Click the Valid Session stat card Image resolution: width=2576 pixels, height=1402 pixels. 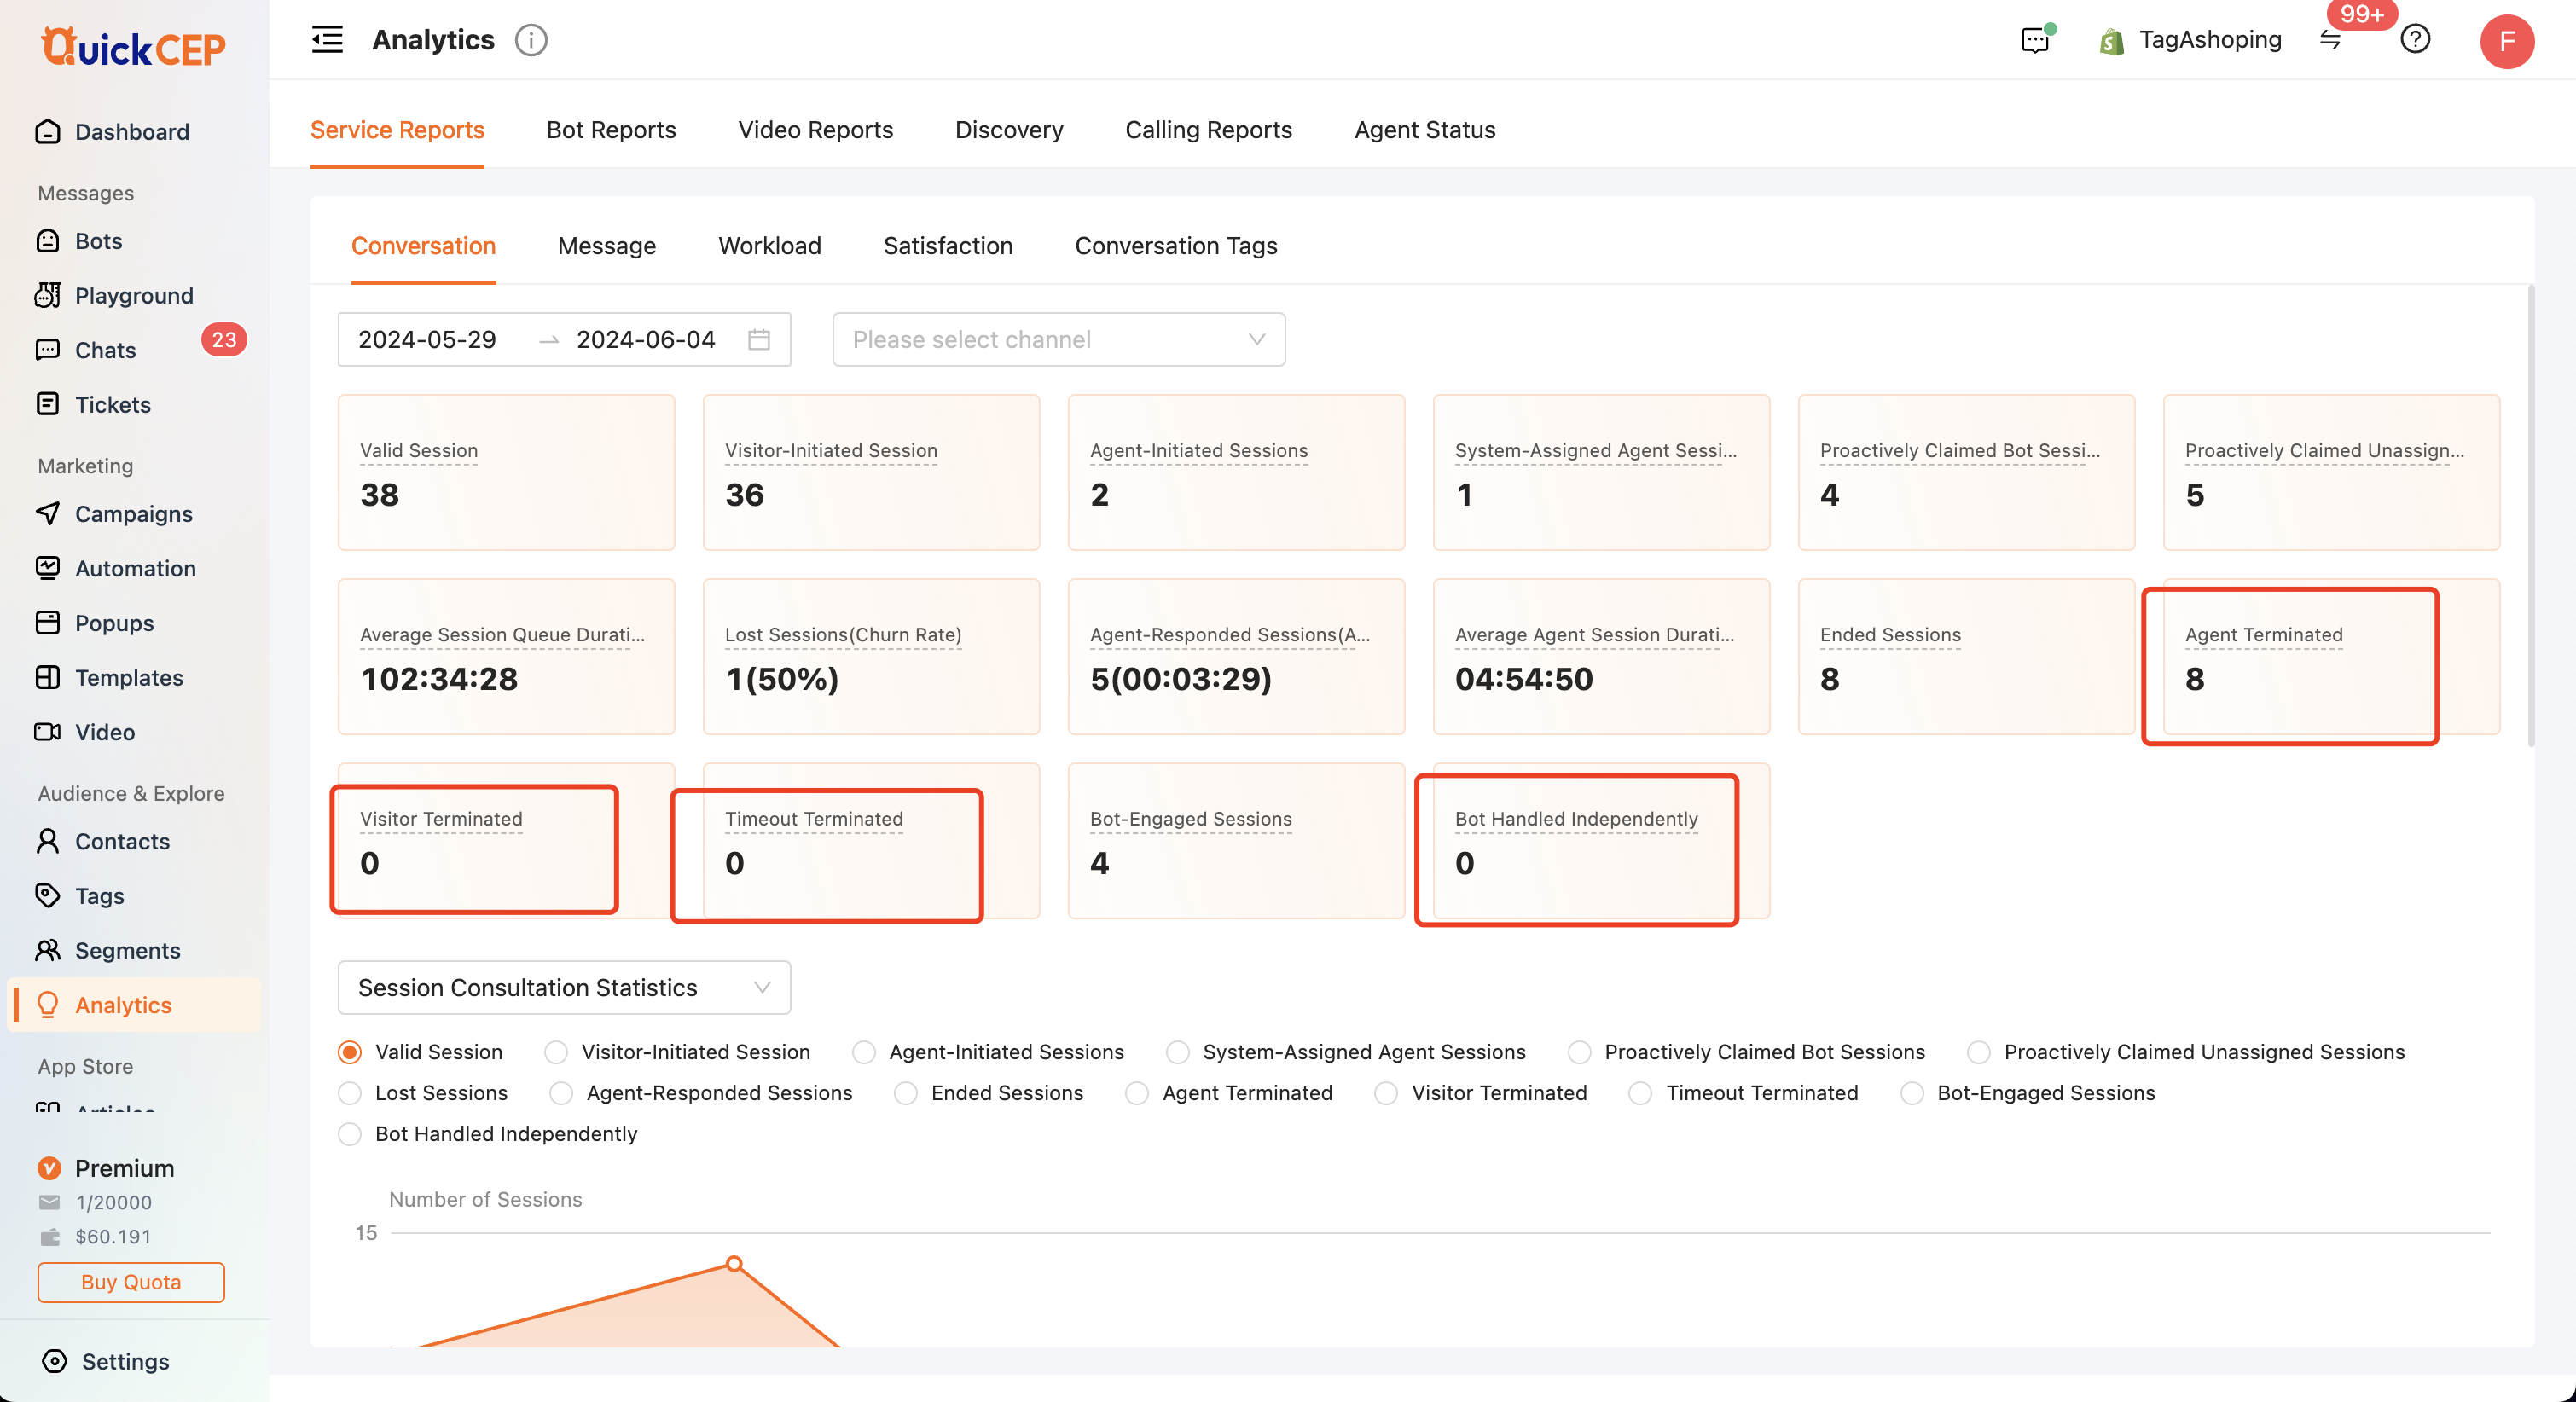[x=506, y=472]
